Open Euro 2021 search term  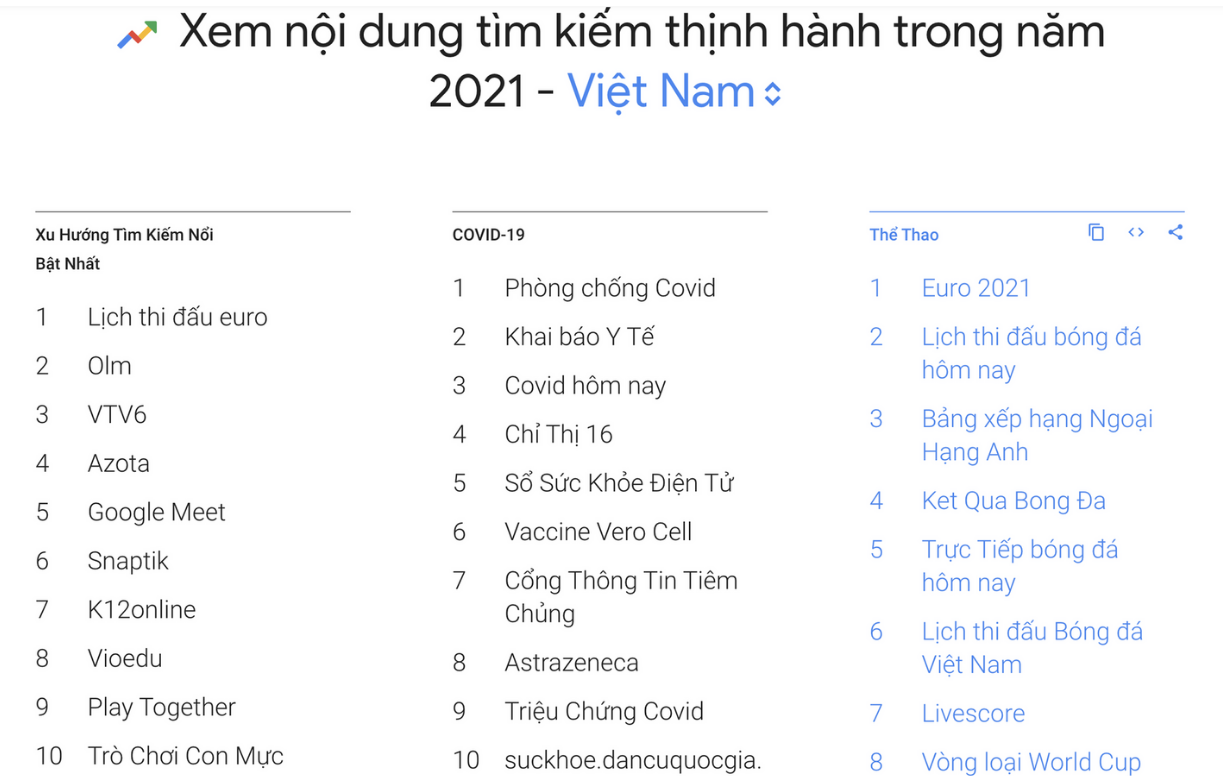(976, 288)
